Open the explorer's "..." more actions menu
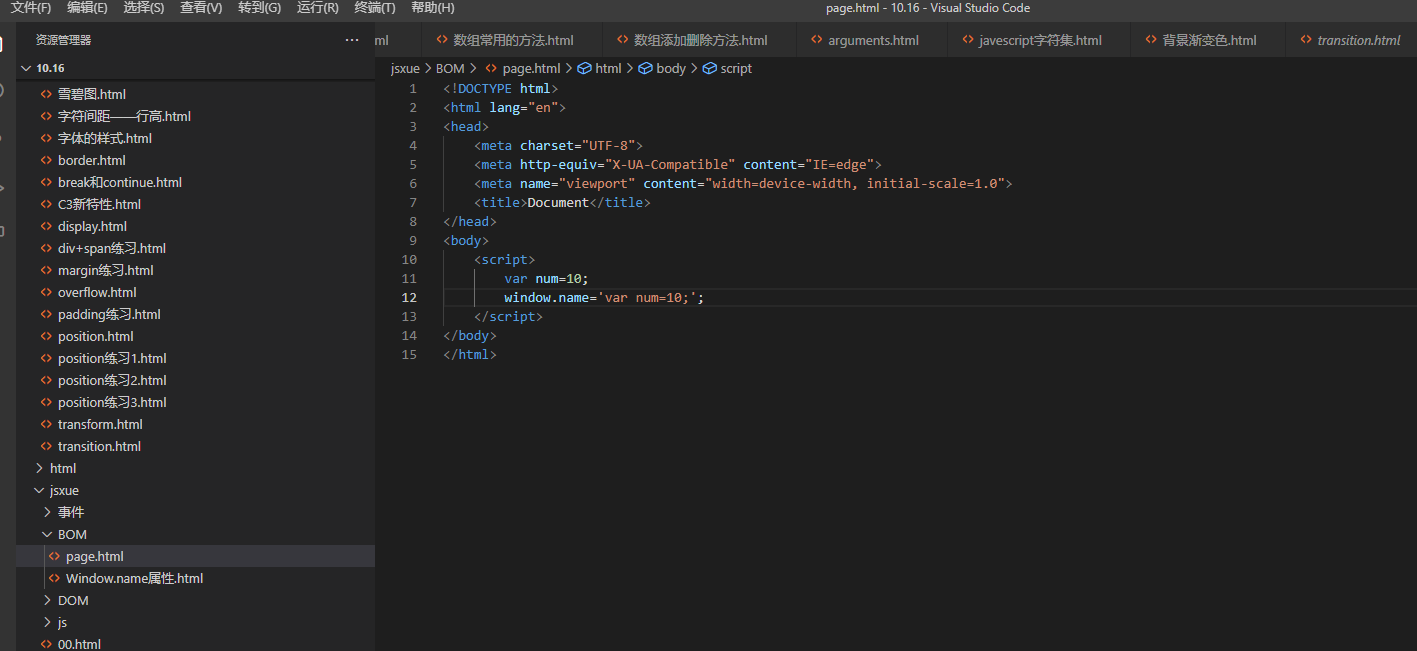 point(351,40)
